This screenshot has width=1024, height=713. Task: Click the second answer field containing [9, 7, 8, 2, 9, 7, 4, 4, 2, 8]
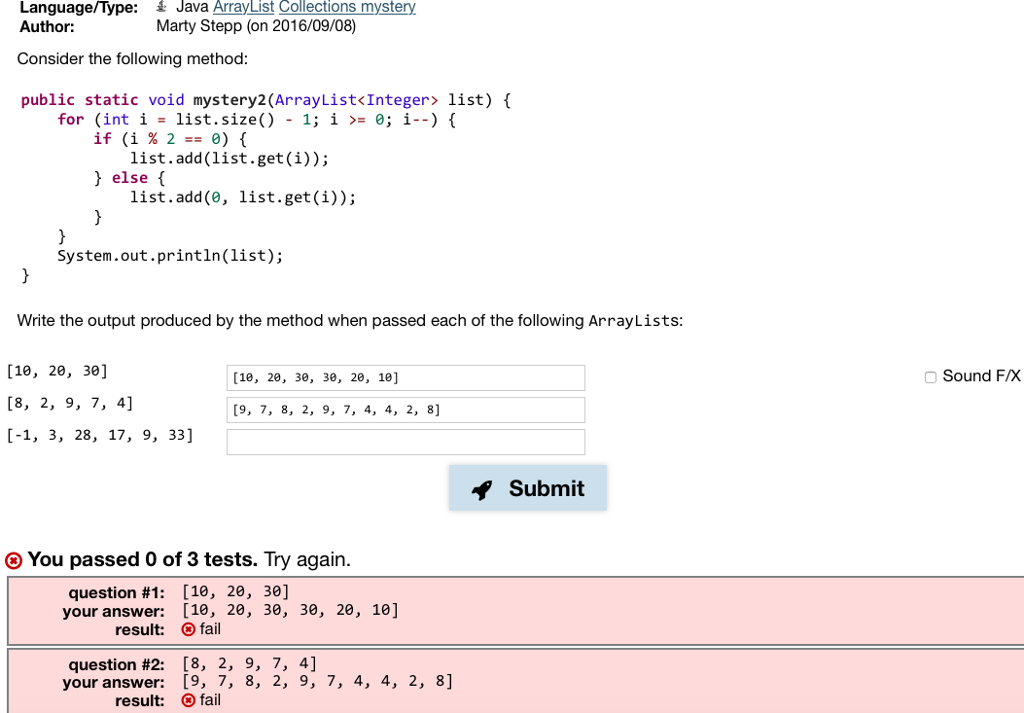tap(405, 409)
